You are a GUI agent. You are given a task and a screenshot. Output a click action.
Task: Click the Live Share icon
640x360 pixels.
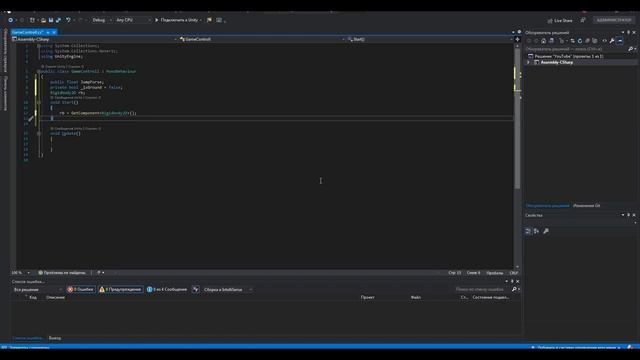(550, 20)
